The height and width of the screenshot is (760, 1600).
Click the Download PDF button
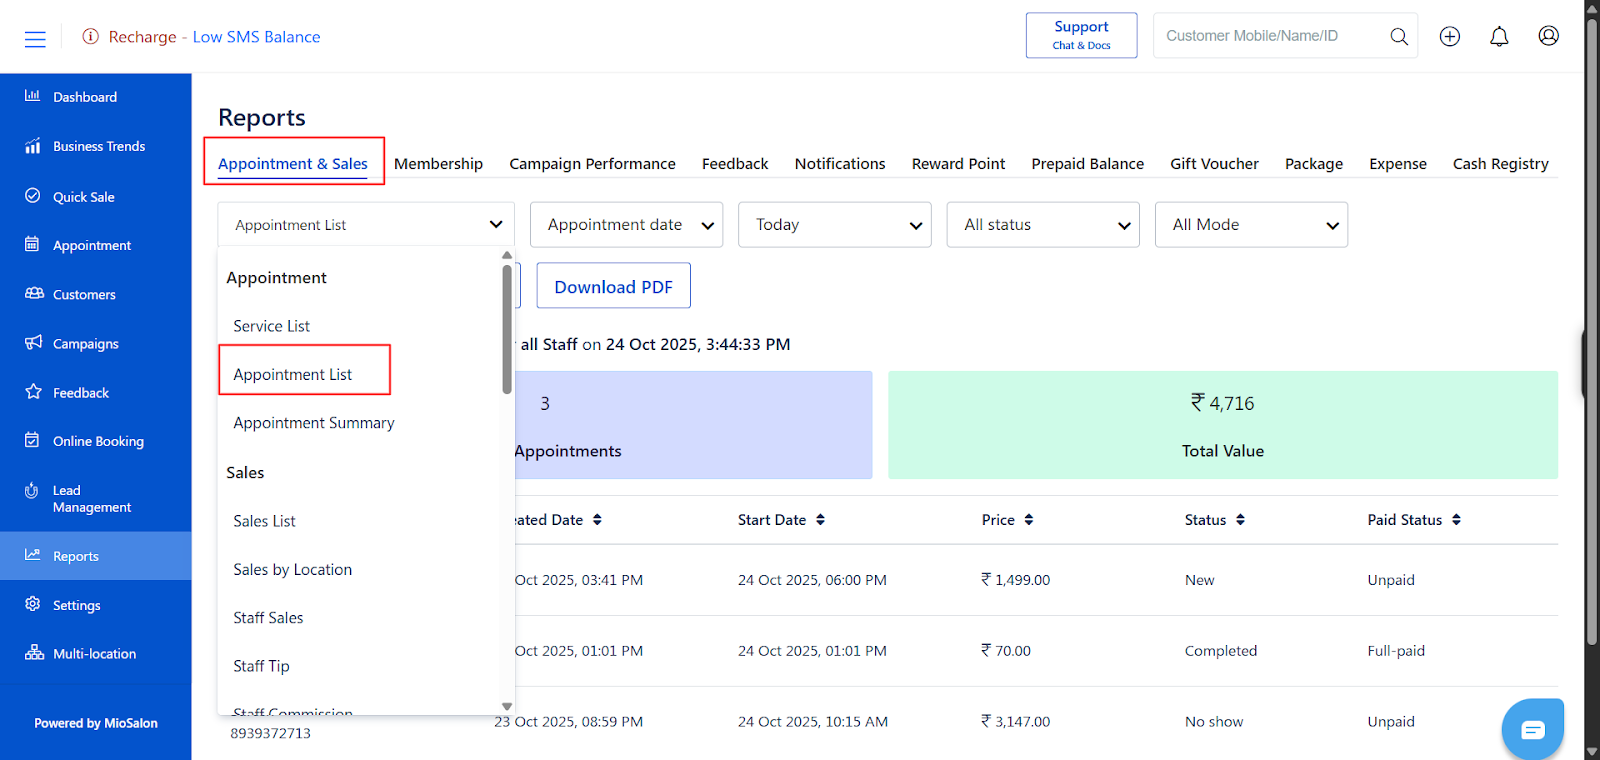[x=613, y=287]
